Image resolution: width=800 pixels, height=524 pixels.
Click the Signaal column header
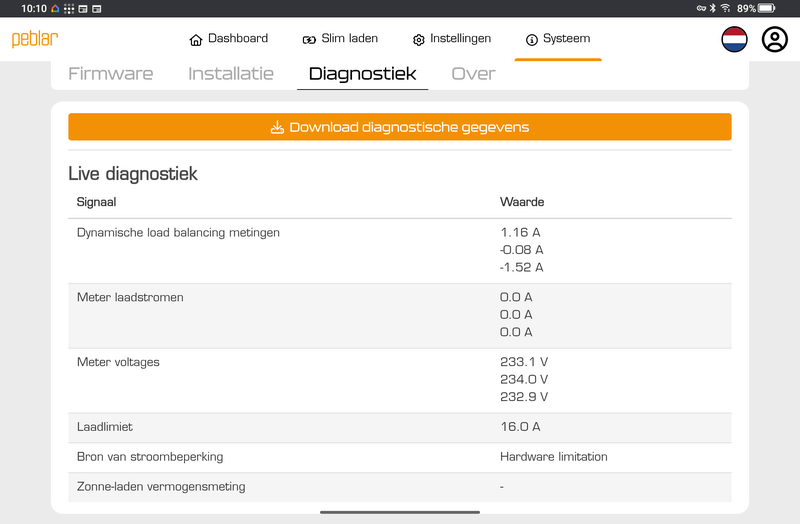[96, 202]
